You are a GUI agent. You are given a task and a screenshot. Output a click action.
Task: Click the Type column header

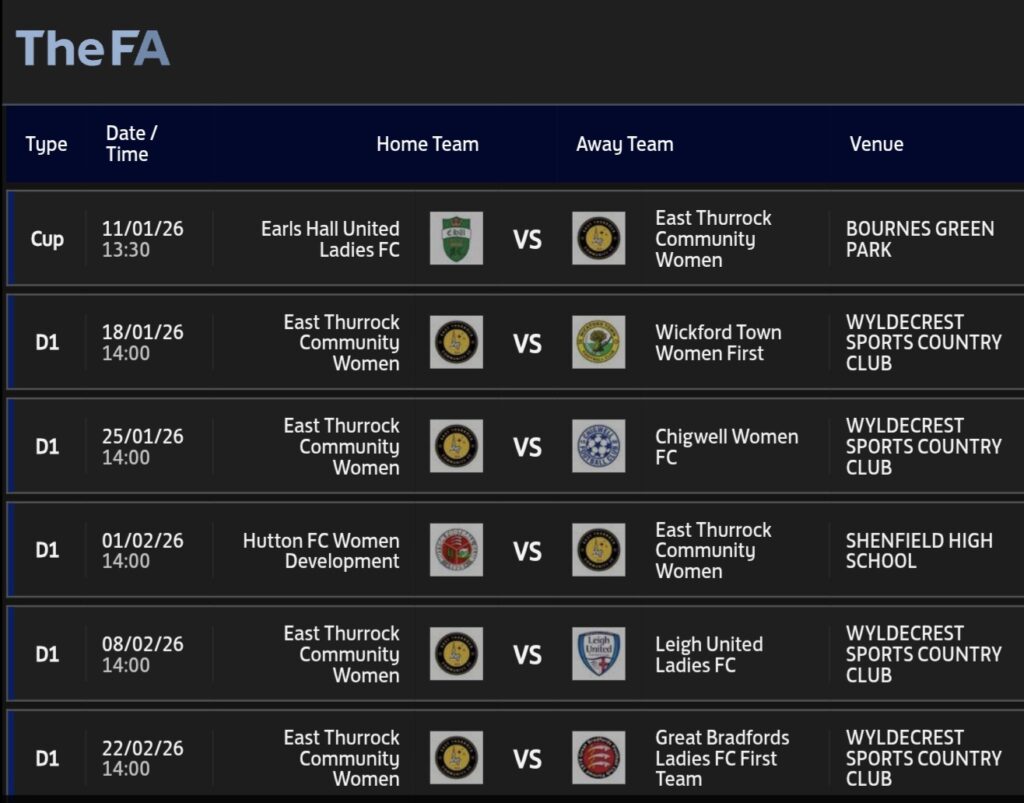coord(46,144)
